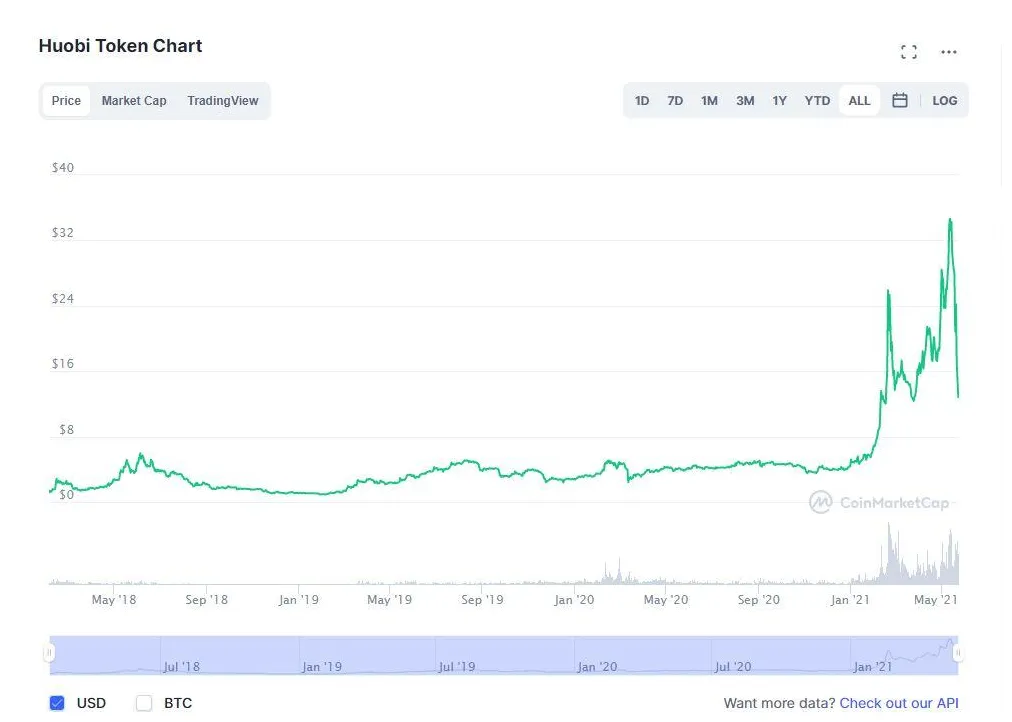The width and height of the screenshot is (1012, 722).
Task: Select the YTD time range
Action: (x=816, y=100)
